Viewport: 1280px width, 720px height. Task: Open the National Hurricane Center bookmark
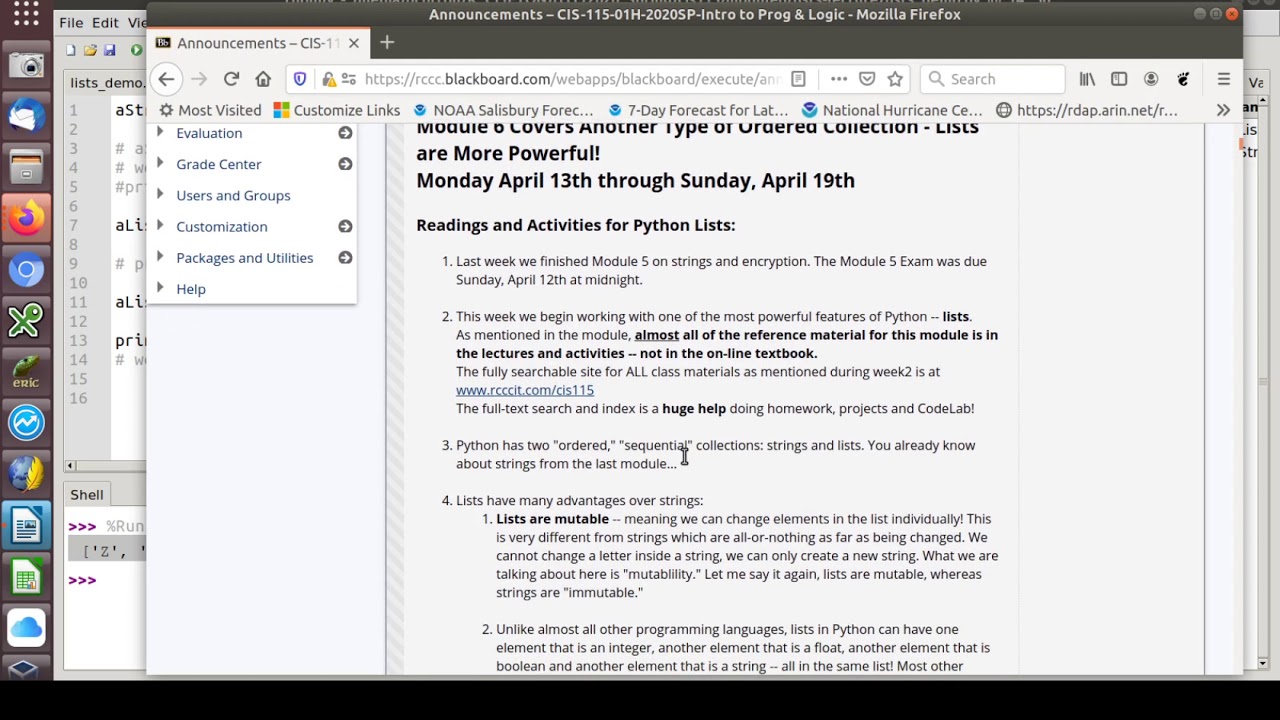tap(892, 110)
